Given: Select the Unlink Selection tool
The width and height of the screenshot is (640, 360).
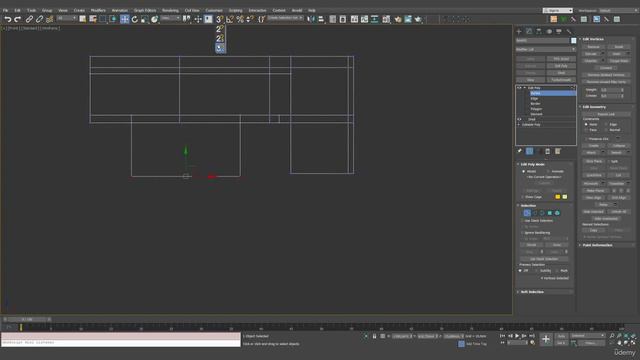Looking at the screenshot, I should [39, 19].
